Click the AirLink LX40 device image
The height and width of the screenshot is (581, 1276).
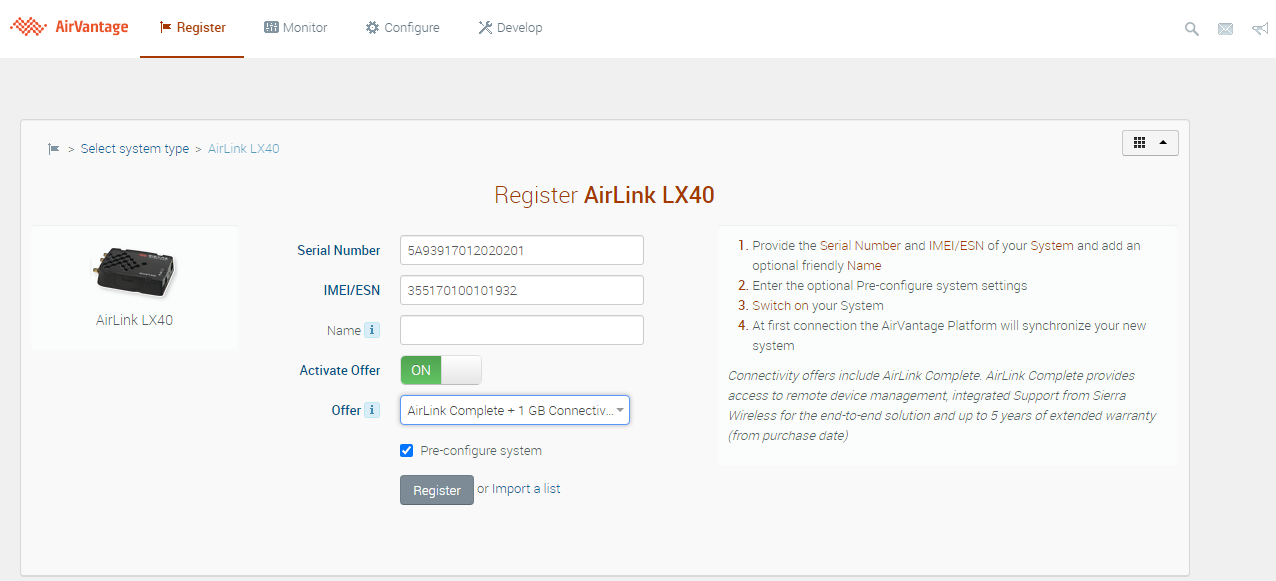[x=135, y=271]
